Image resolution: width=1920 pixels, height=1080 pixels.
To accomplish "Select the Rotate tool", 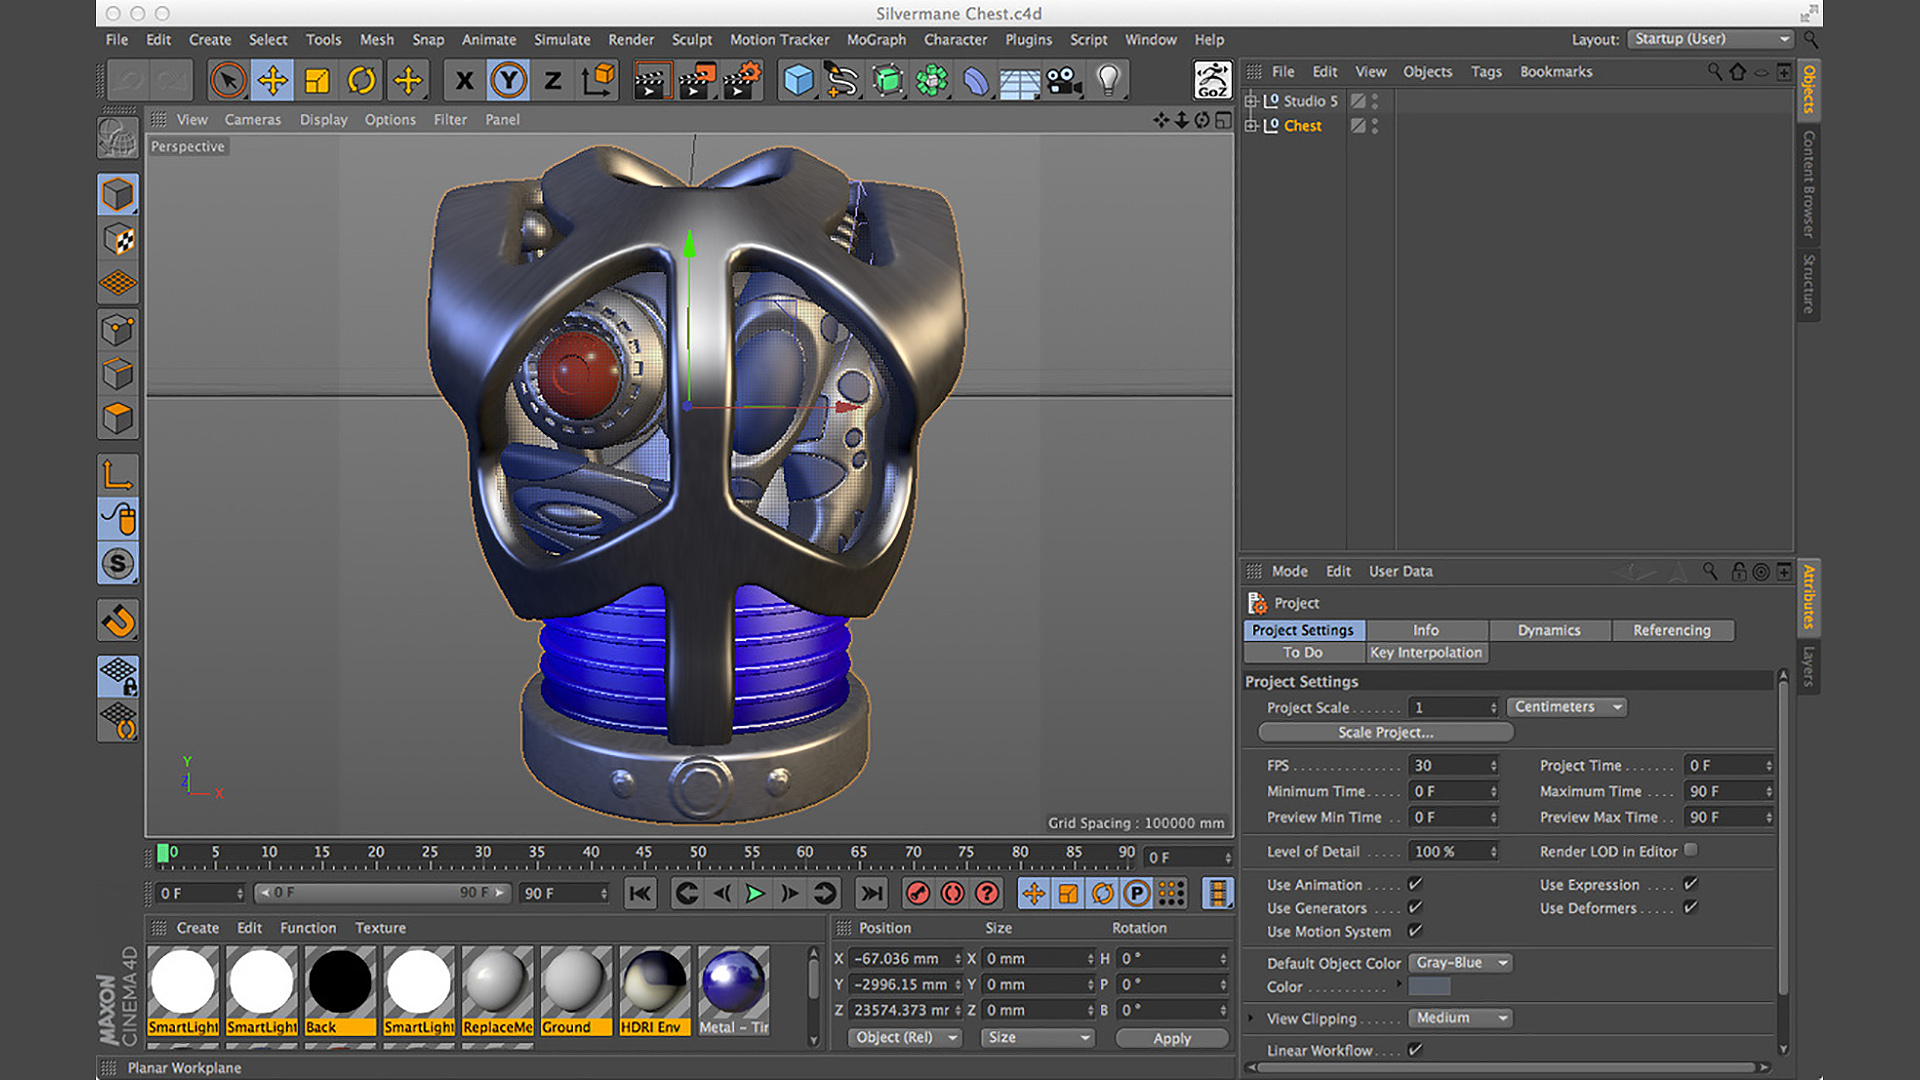I will [x=361, y=80].
